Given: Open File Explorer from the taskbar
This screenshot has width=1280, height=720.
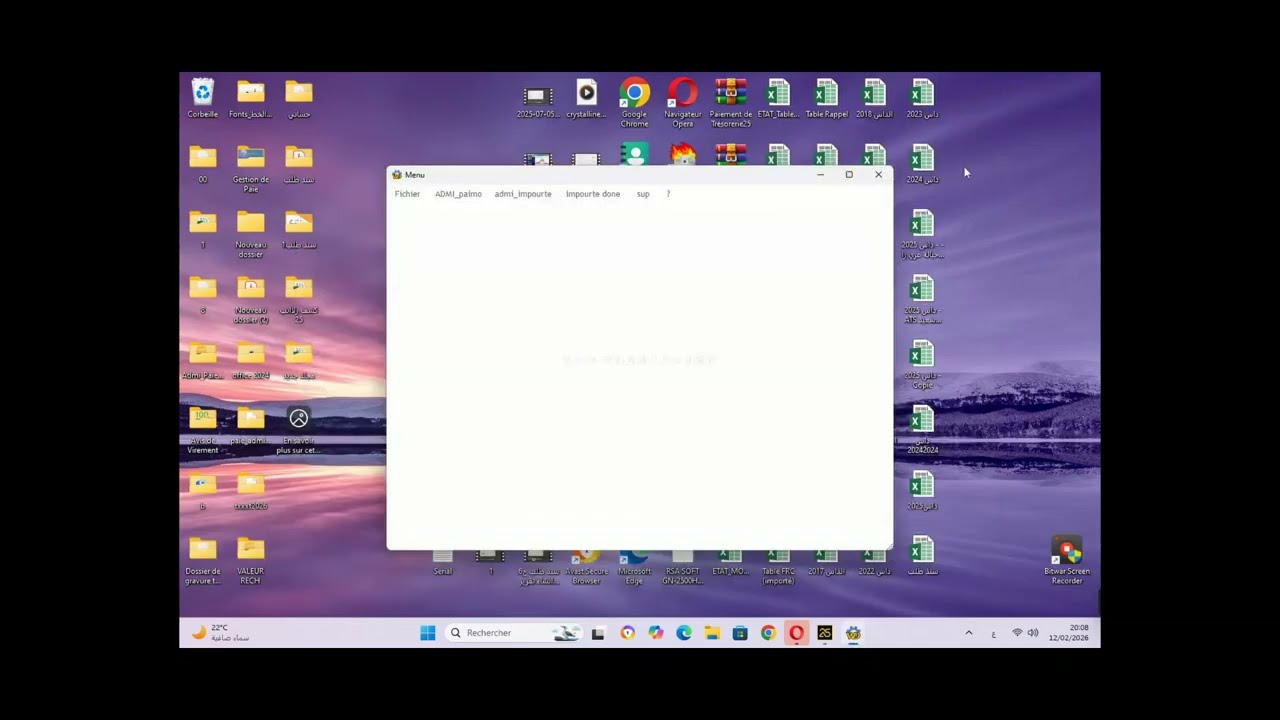Looking at the screenshot, I should [x=712, y=633].
